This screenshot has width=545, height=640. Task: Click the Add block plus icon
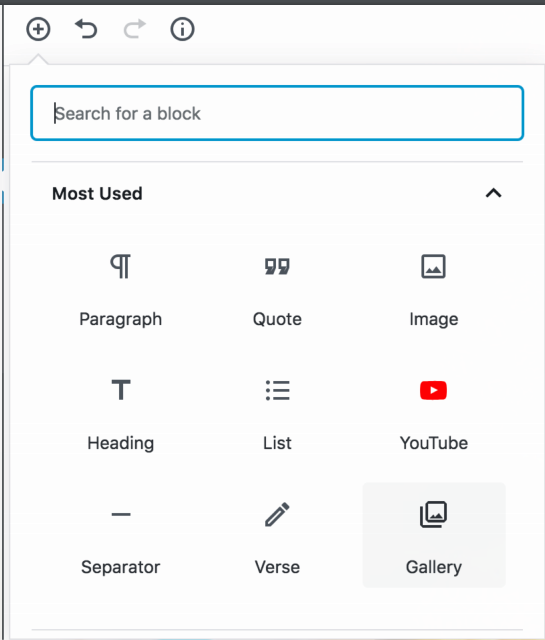38,29
